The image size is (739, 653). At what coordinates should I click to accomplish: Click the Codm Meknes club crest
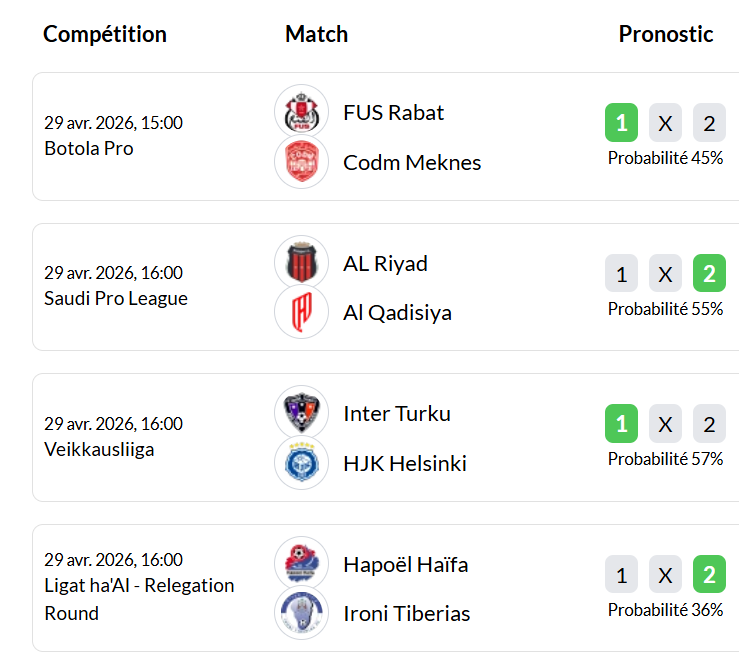click(301, 162)
